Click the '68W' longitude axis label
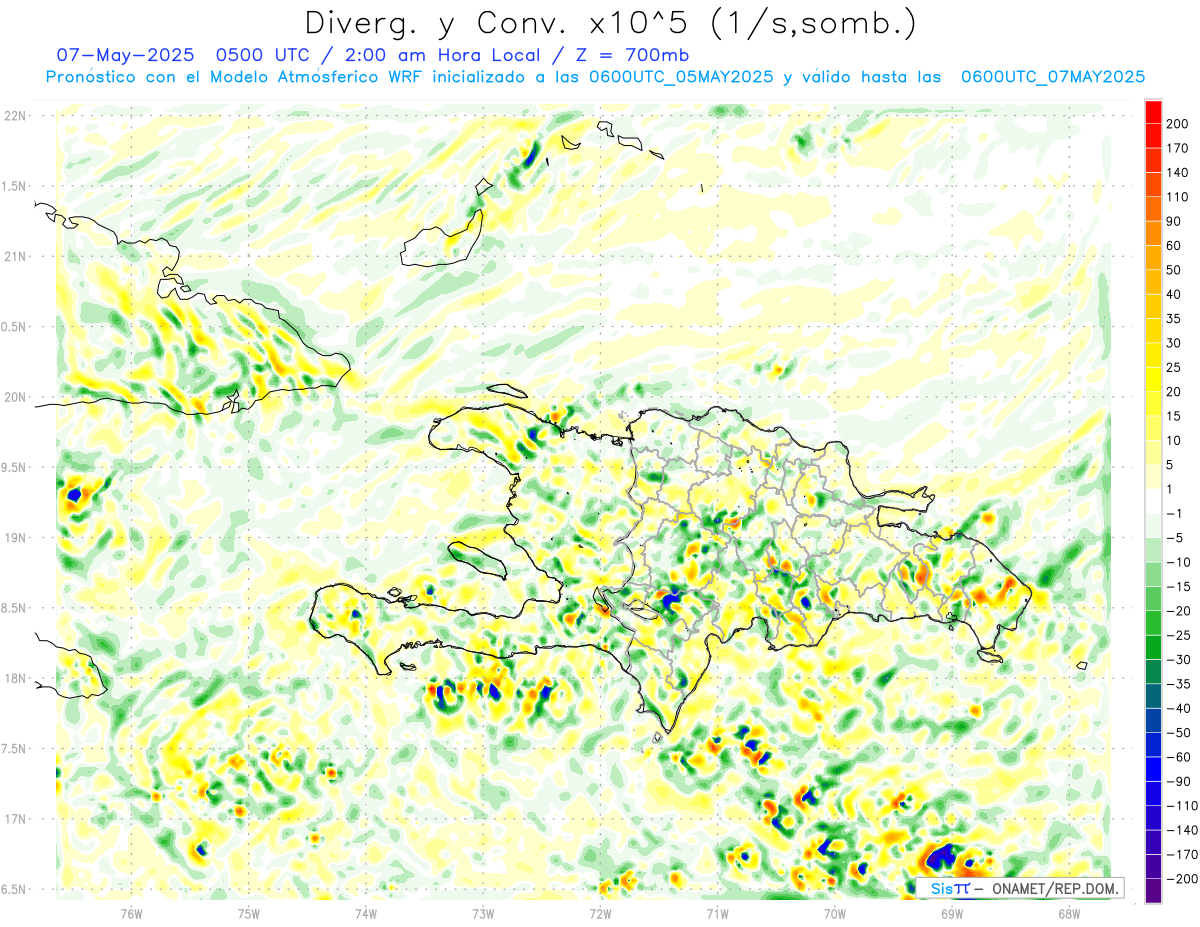The image size is (1200, 927). [1068, 912]
